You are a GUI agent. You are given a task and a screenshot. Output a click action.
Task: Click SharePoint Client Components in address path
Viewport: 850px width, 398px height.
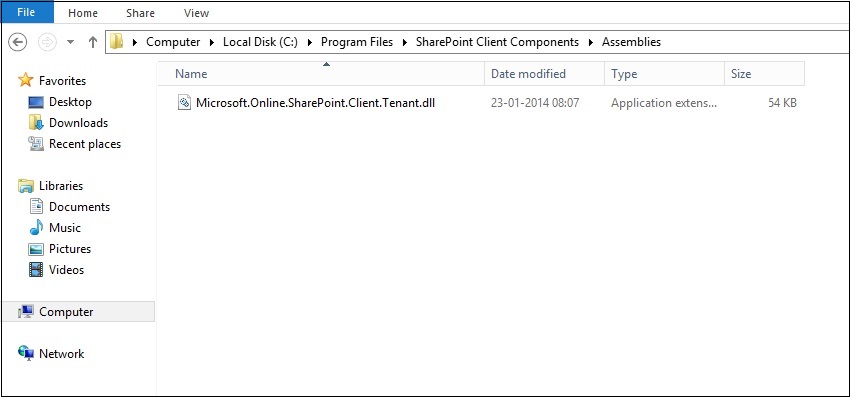point(497,42)
